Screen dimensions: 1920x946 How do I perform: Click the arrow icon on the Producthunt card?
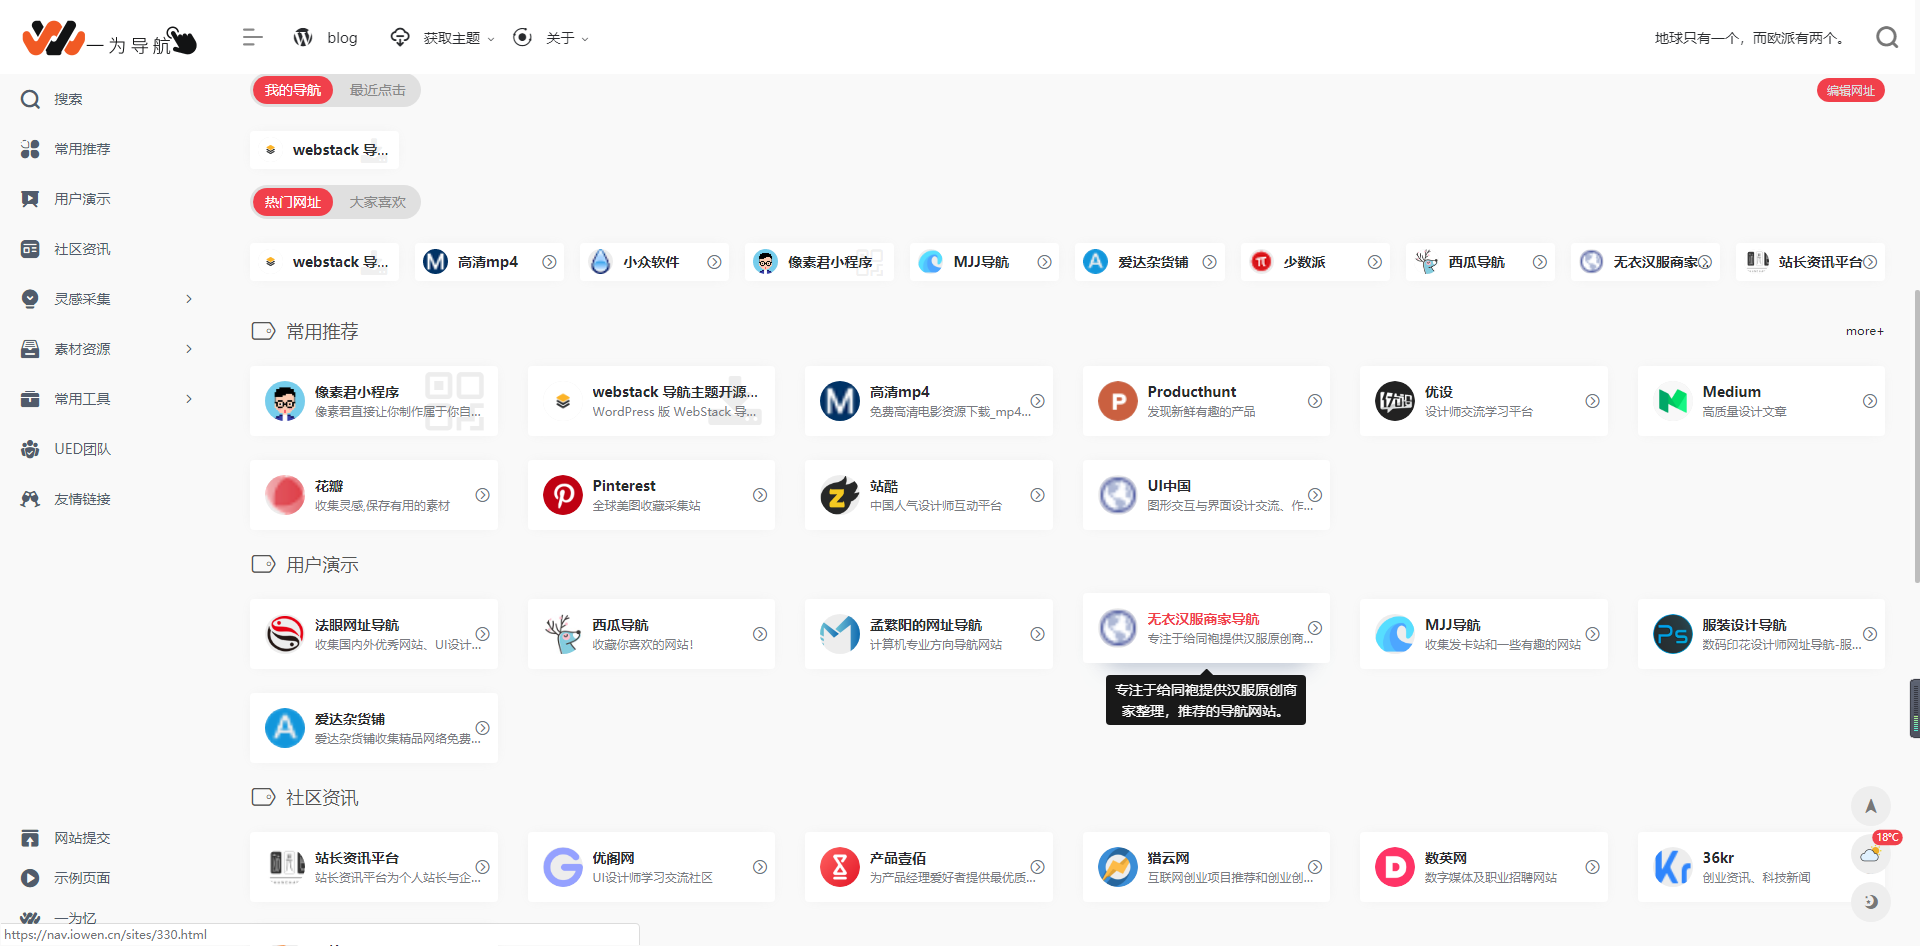tap(1315, 401)
